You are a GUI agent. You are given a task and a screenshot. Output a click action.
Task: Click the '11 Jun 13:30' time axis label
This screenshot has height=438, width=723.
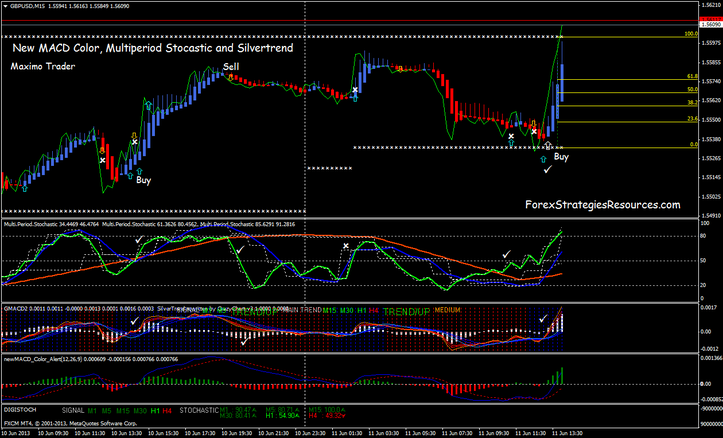pyautogui.click(x=567, y=433)
